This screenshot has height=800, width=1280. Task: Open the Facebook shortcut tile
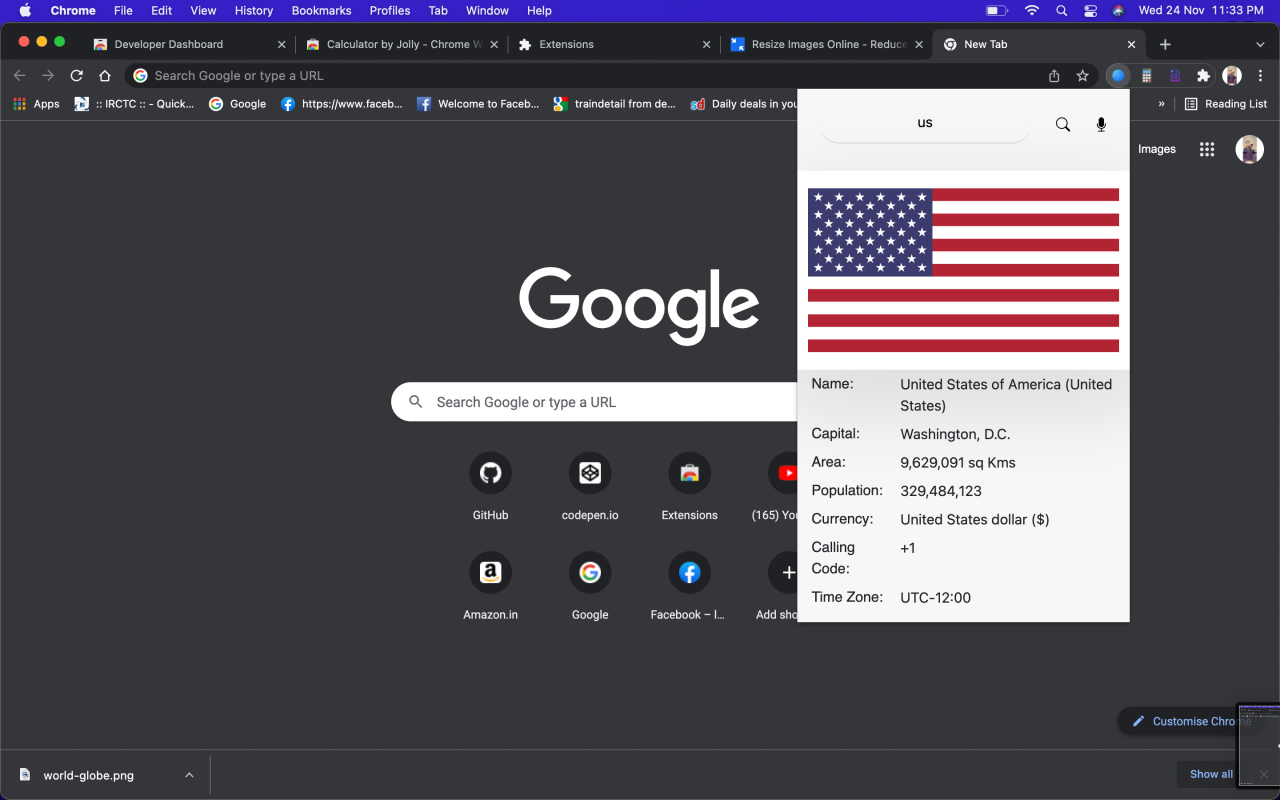[690, 586]
